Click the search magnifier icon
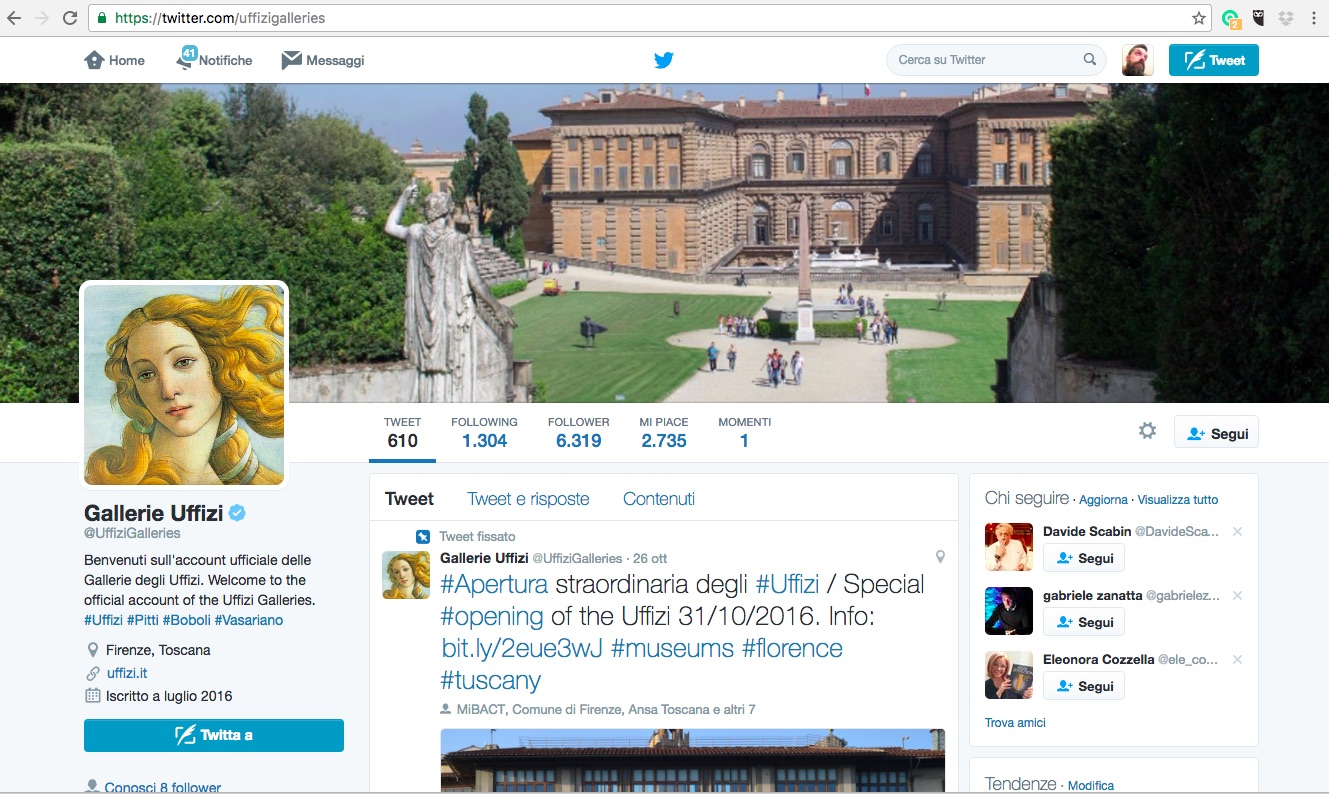 click(1090, 60)
